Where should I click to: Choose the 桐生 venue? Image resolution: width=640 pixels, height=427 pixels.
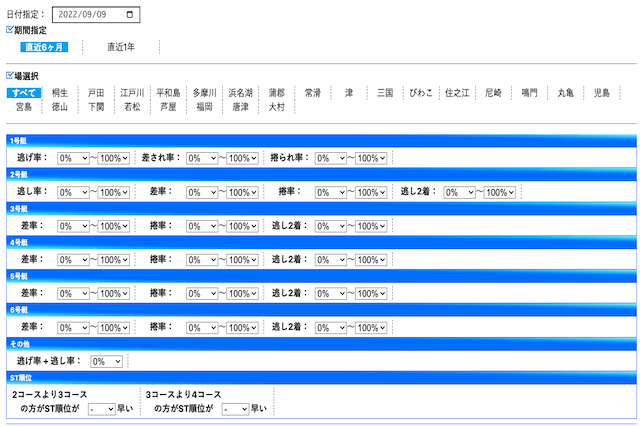(60, 92)
